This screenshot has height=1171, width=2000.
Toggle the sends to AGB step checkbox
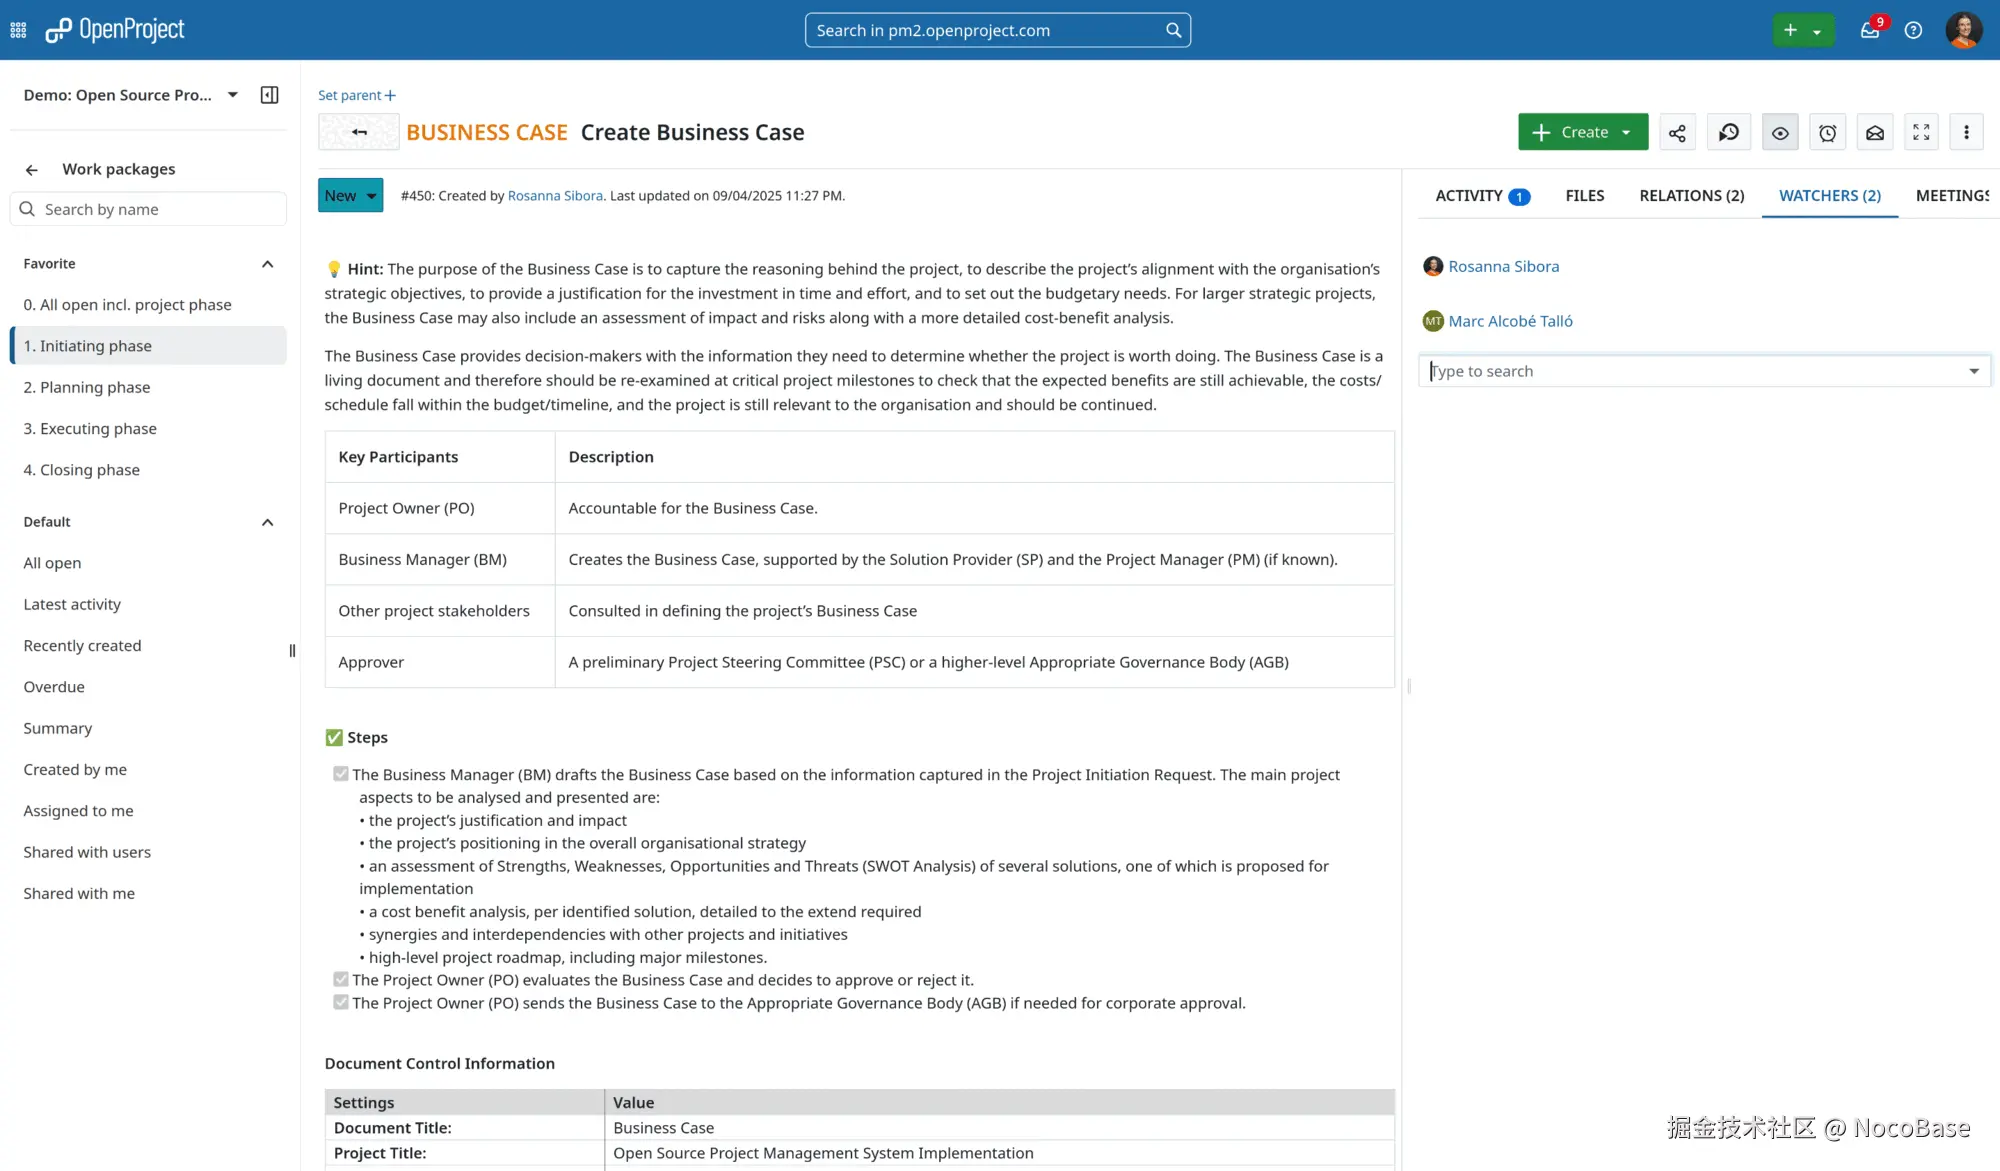341,1003
